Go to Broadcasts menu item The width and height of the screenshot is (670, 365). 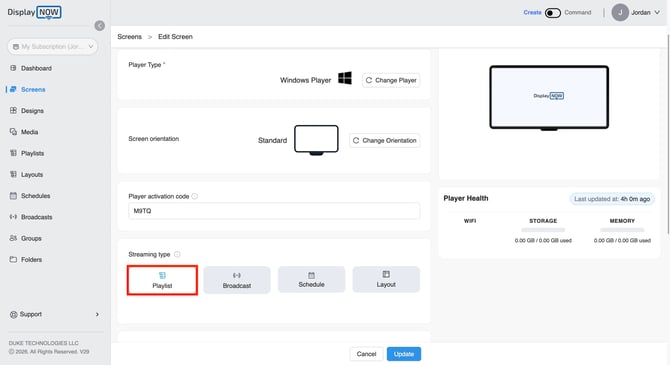click(37, 217)
